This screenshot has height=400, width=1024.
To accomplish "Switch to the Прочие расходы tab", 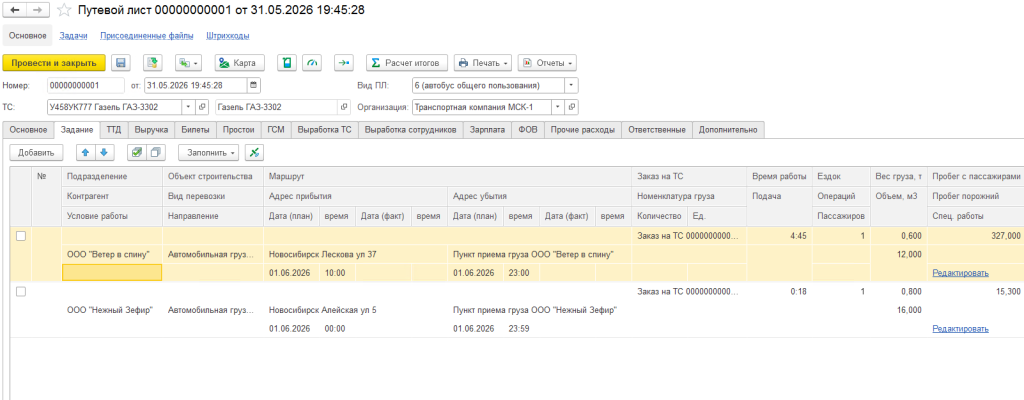I will (x=583, y=130).
